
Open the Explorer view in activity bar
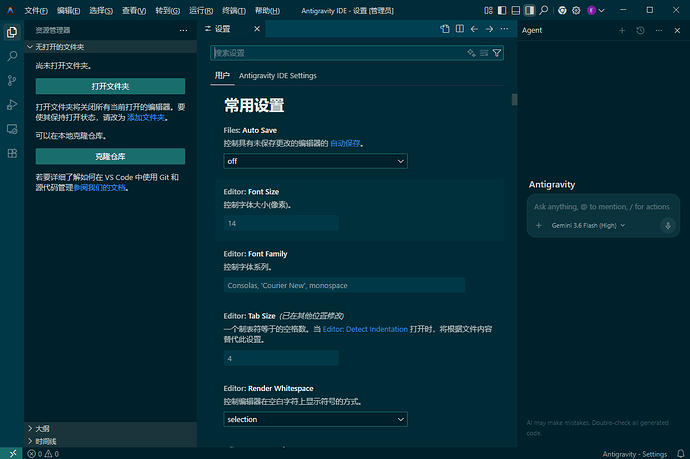[x=12, y=32]
